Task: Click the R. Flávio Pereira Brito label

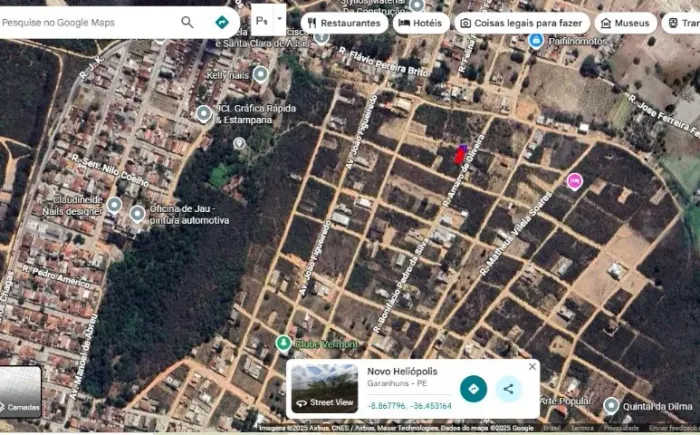Action: 383,61
